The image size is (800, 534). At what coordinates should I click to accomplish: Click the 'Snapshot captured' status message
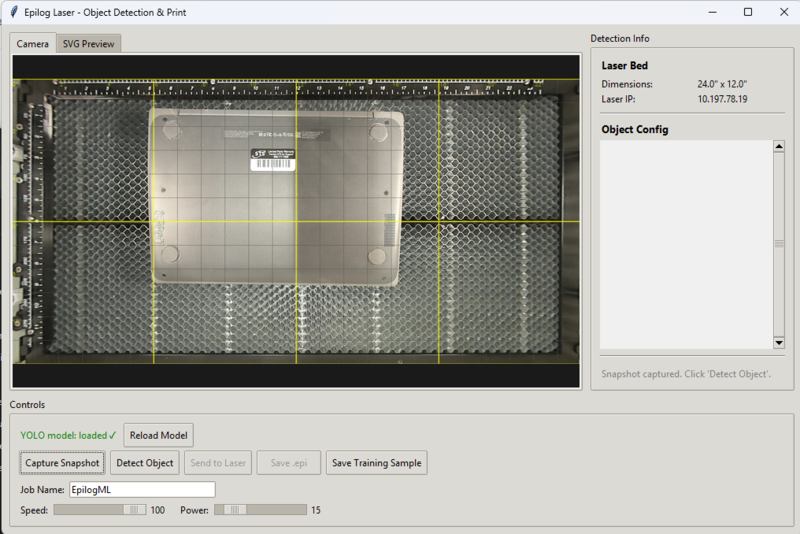point(686,374)
